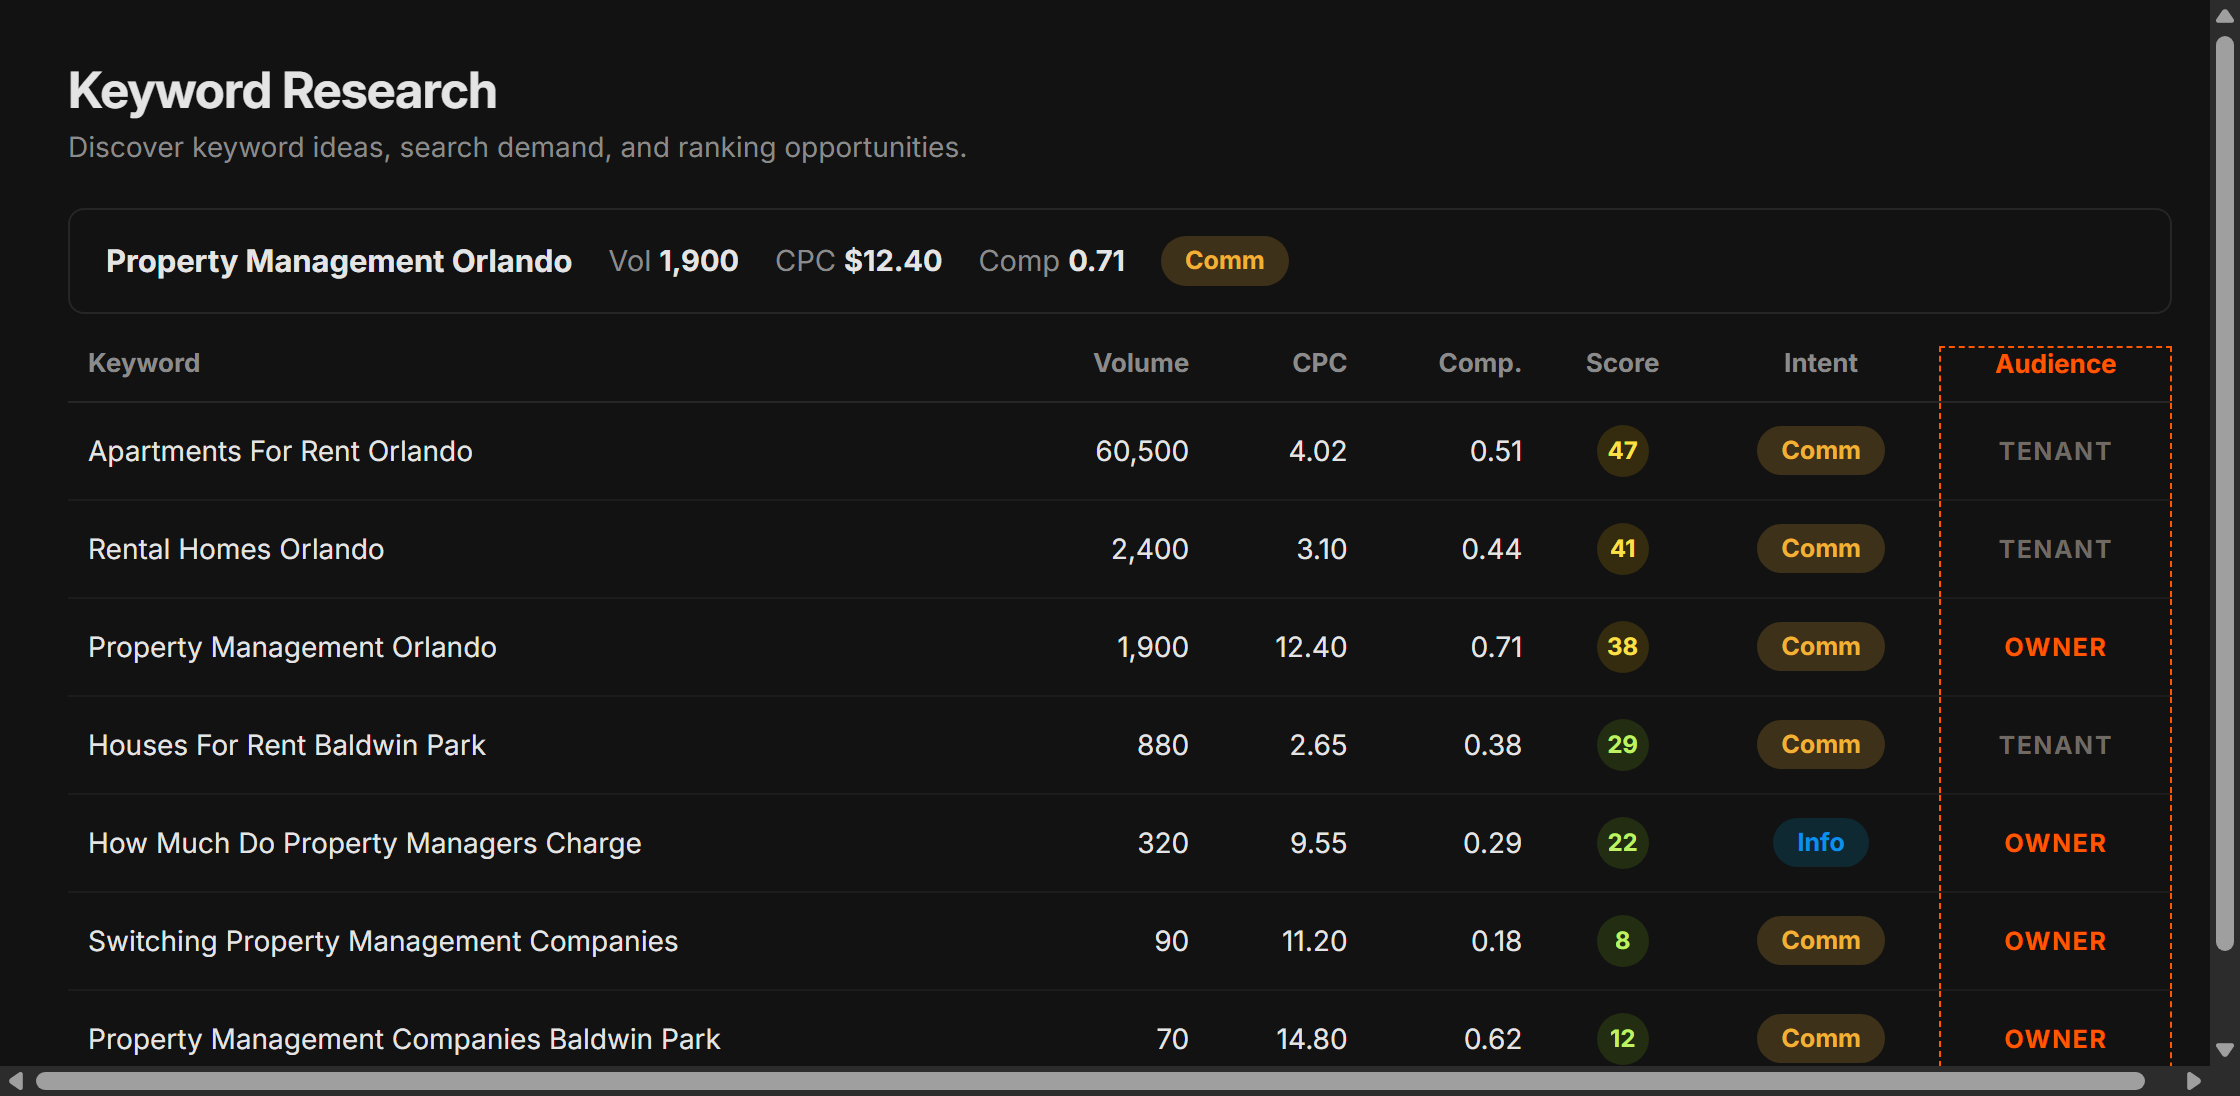The width and height of the screenshot is (2240, 1096).
Task: Click volume value 2,400
Action: (1150, 549)
